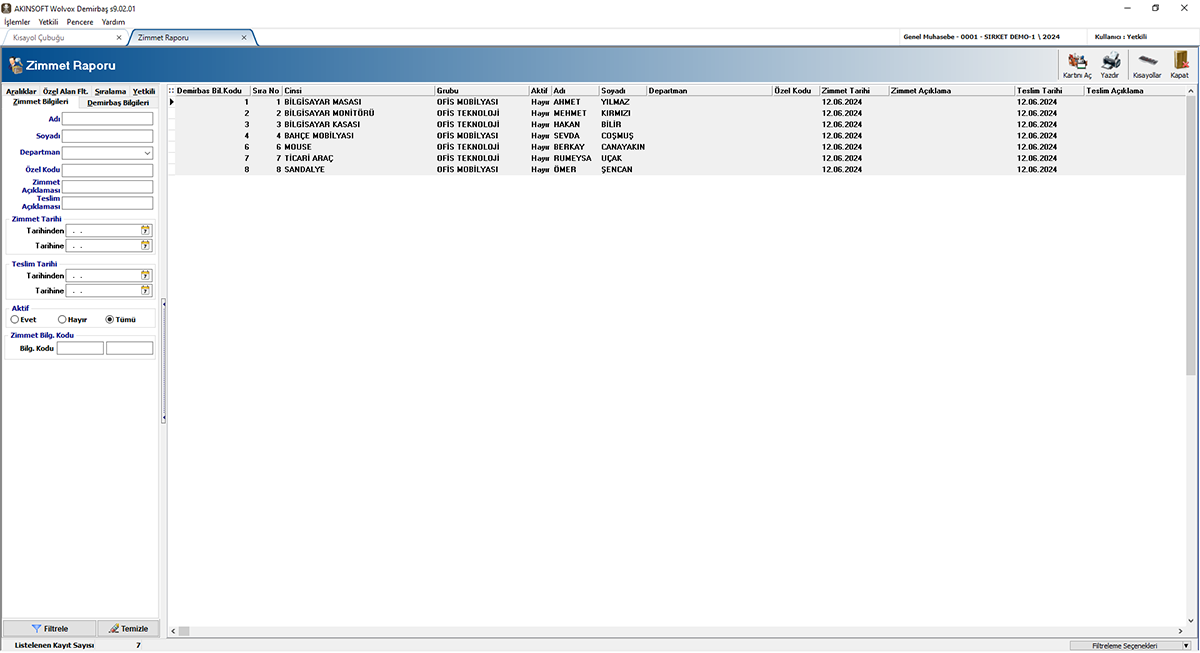Open calendar for Teslim Tarihi Tarihine

click(146, 291)
